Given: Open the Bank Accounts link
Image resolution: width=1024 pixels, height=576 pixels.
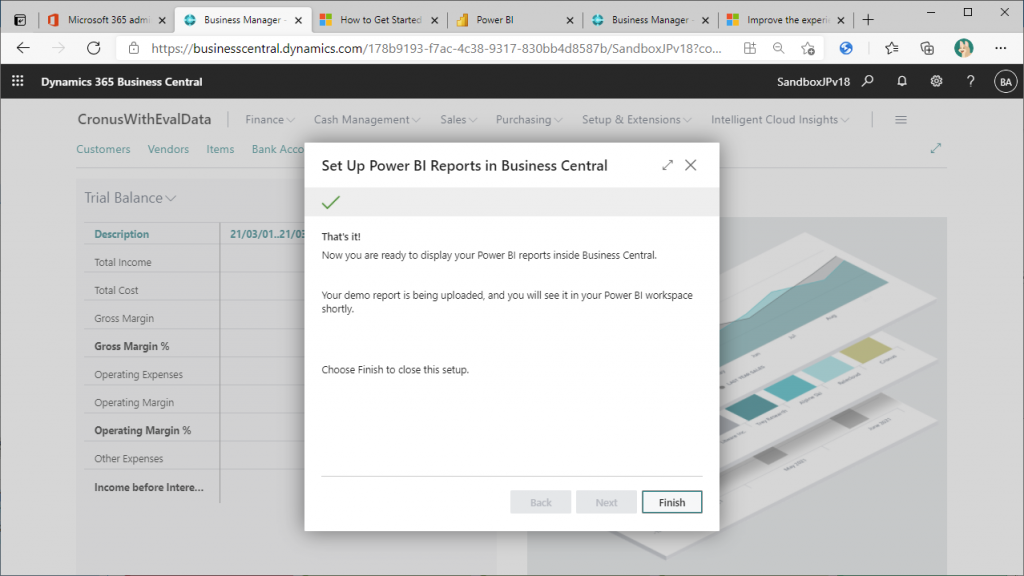Looking at the screenshot, I should [x=278, y=149].
